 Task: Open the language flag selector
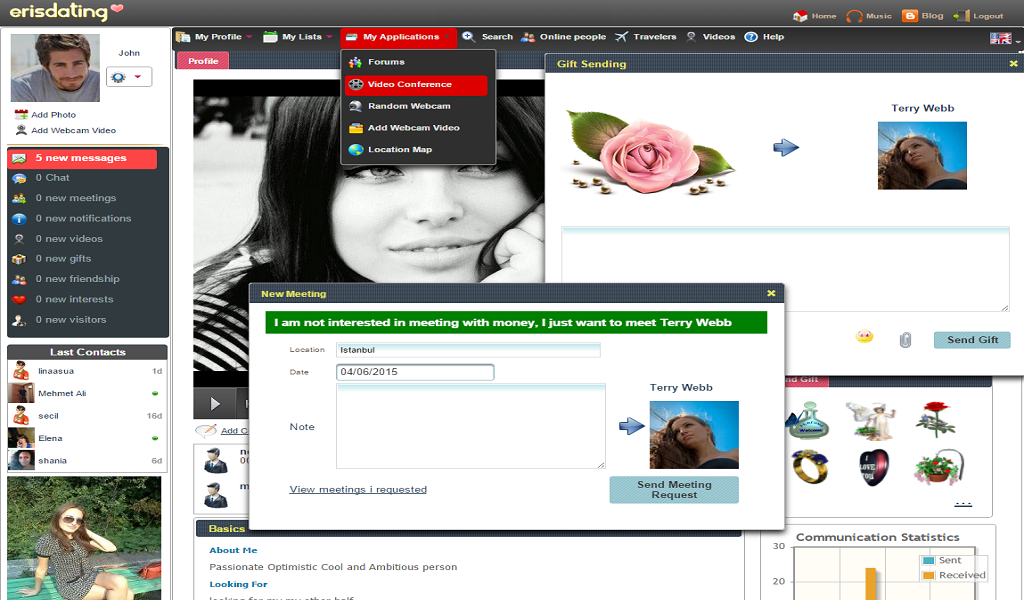click(1004, 39)
